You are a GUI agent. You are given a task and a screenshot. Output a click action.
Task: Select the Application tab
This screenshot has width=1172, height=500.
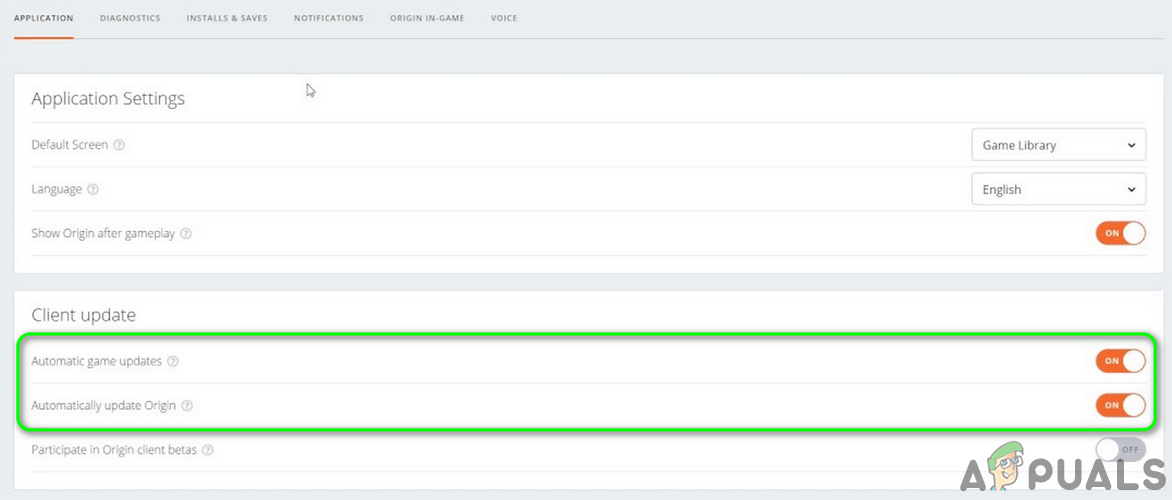43,18
